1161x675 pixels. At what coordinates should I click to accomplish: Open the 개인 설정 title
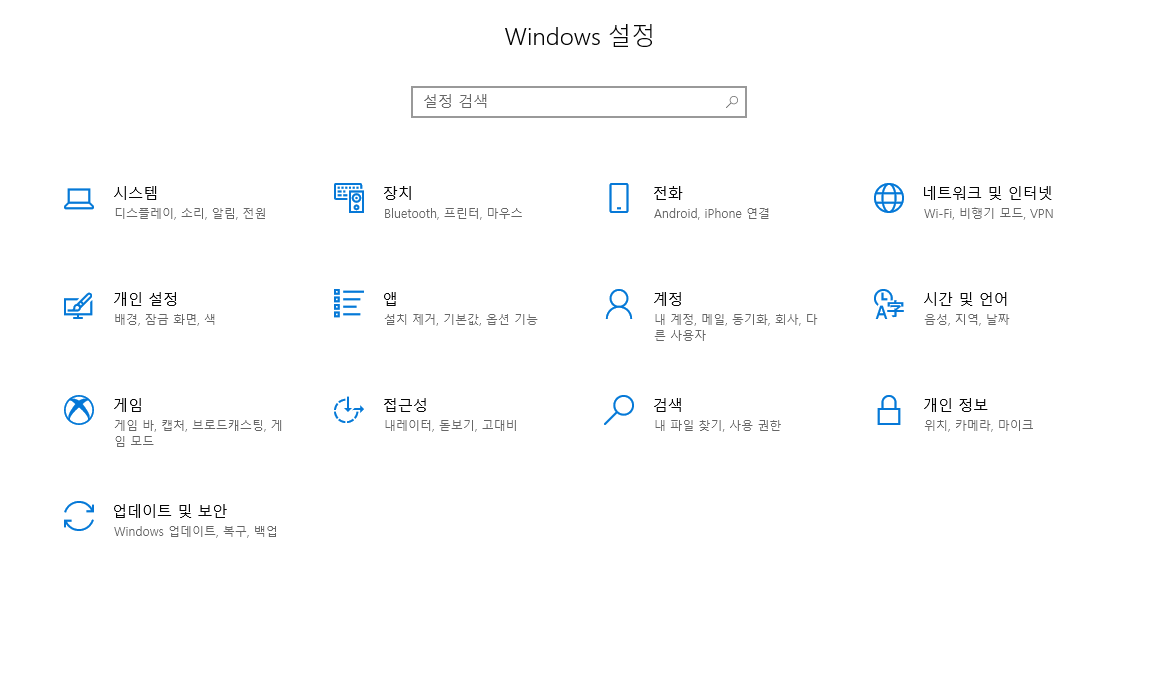(146, 299)
